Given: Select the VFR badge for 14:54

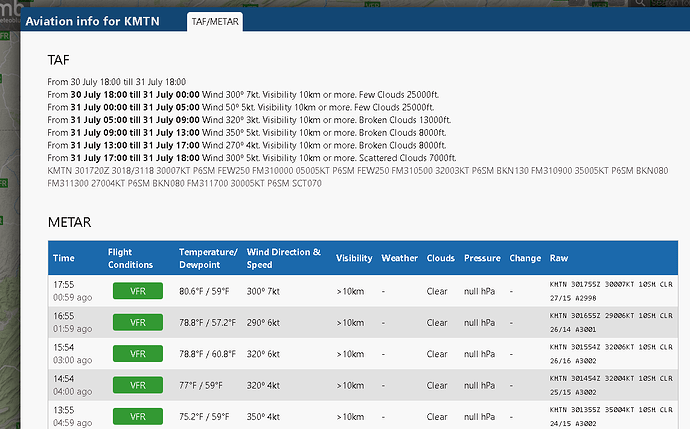Looking at the screenshot, I should [x=138, y=385].
